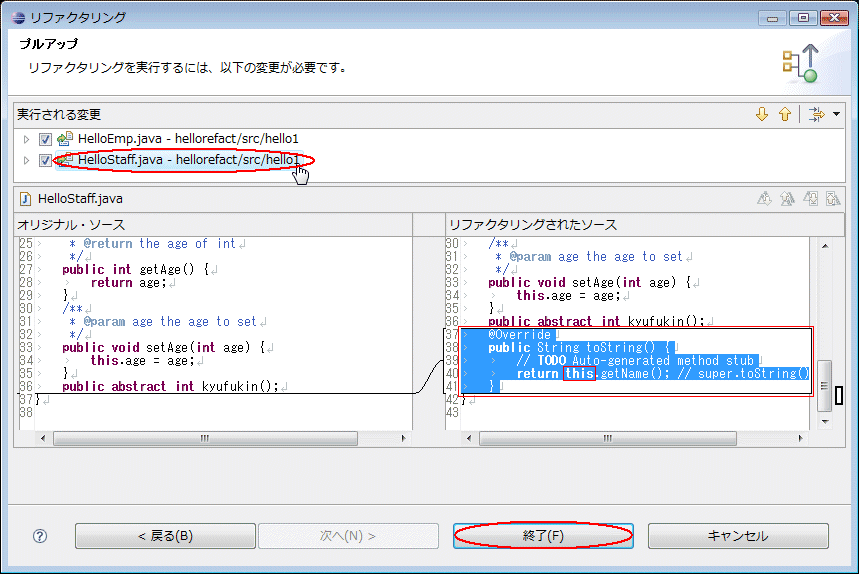Screen dimensions: 859x574
Task: Click the キャンセル cancel button
Action: tap(738, 536)
